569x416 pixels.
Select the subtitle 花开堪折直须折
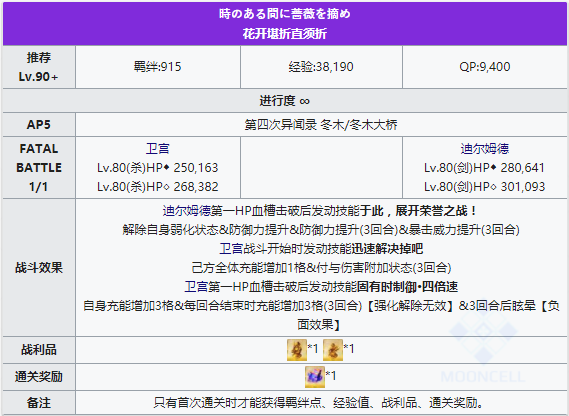tap(285, 34)
